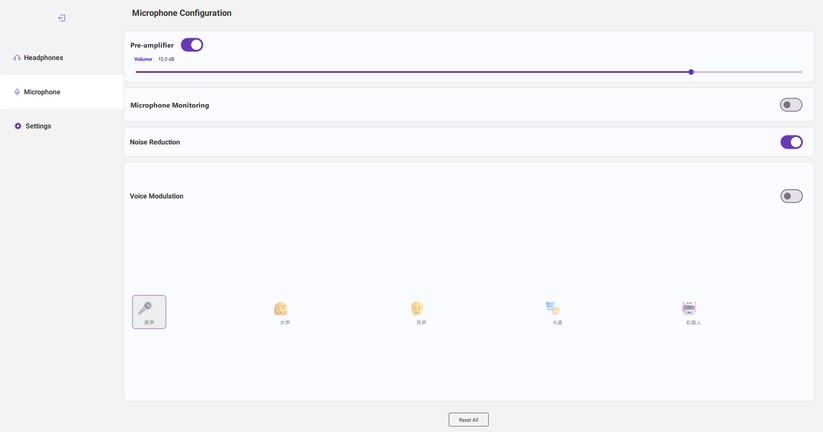Click the Volume label under Pre-amplifier

pos(143,59)
